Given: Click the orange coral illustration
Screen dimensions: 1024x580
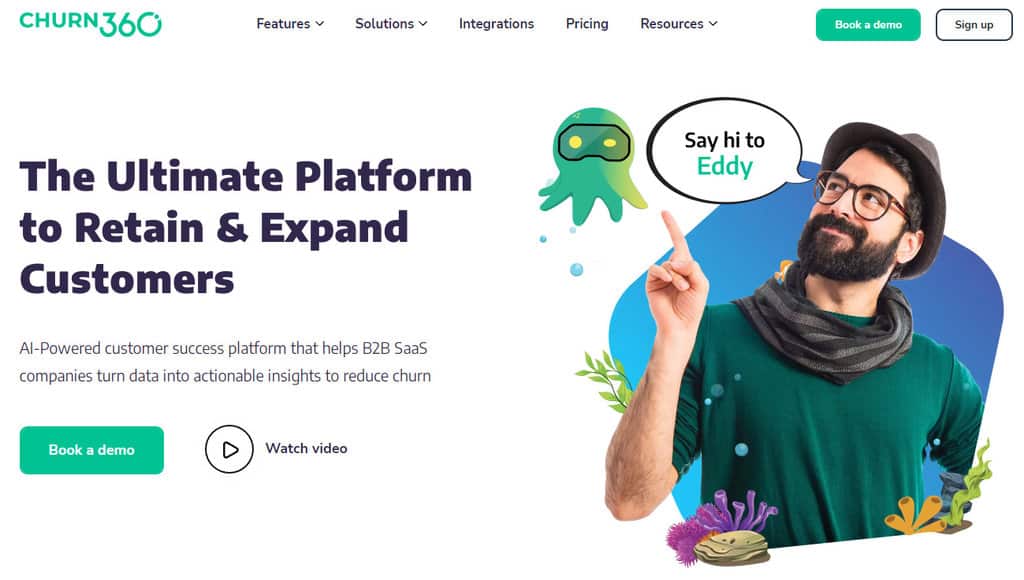Looking at the screenshot, I should 914,515.
